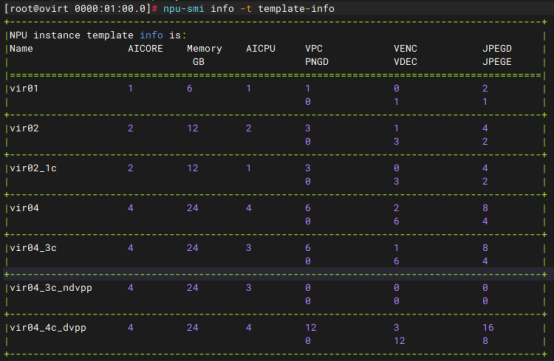Click the AICORE value 1 for vir01
The width and height of the screenshot is (554, 361).
point(130,88)
